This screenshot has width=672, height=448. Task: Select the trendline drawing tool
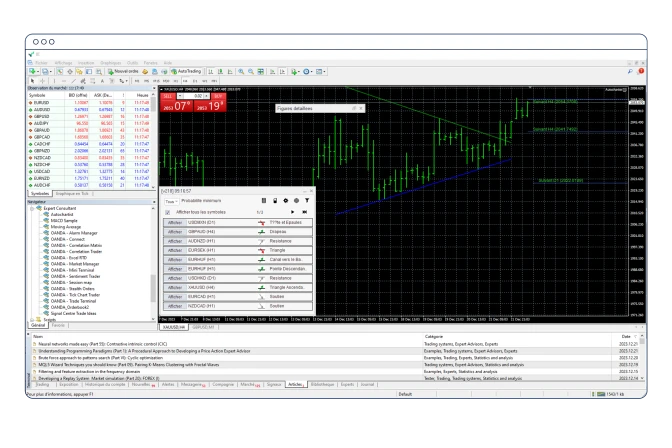[x=73, y=81]
